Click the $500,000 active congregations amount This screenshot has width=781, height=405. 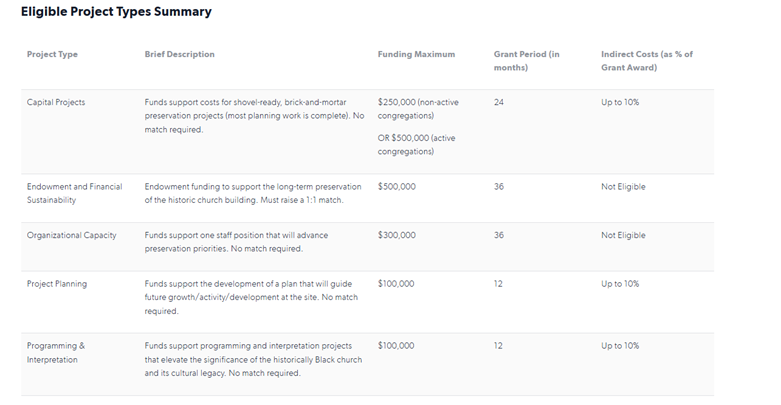(416, 144)
